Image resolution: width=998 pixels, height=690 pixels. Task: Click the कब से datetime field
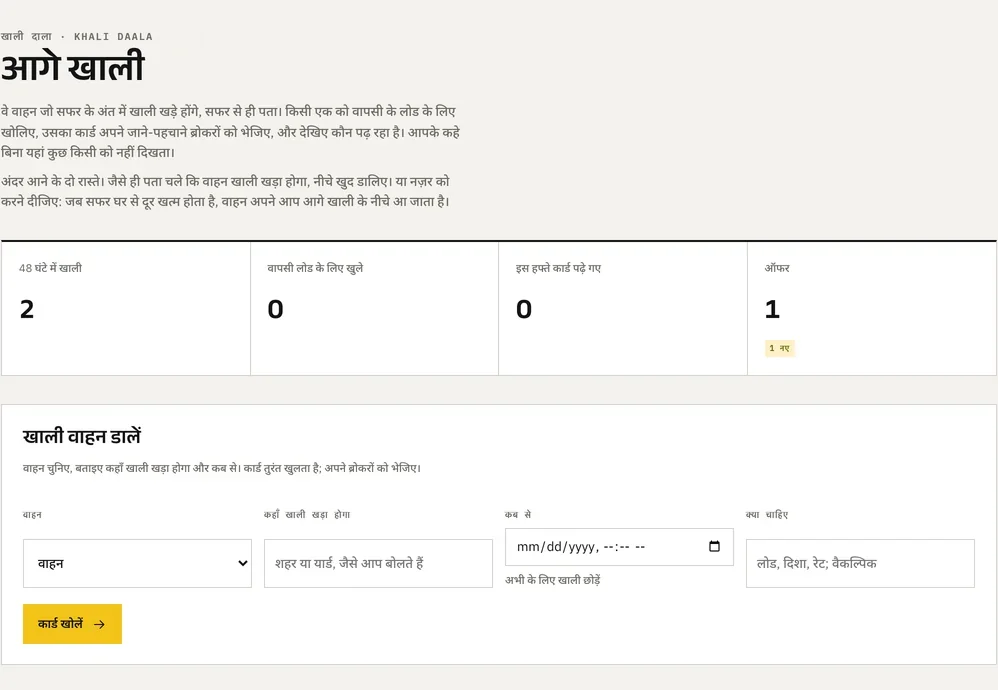pos(619,547)
